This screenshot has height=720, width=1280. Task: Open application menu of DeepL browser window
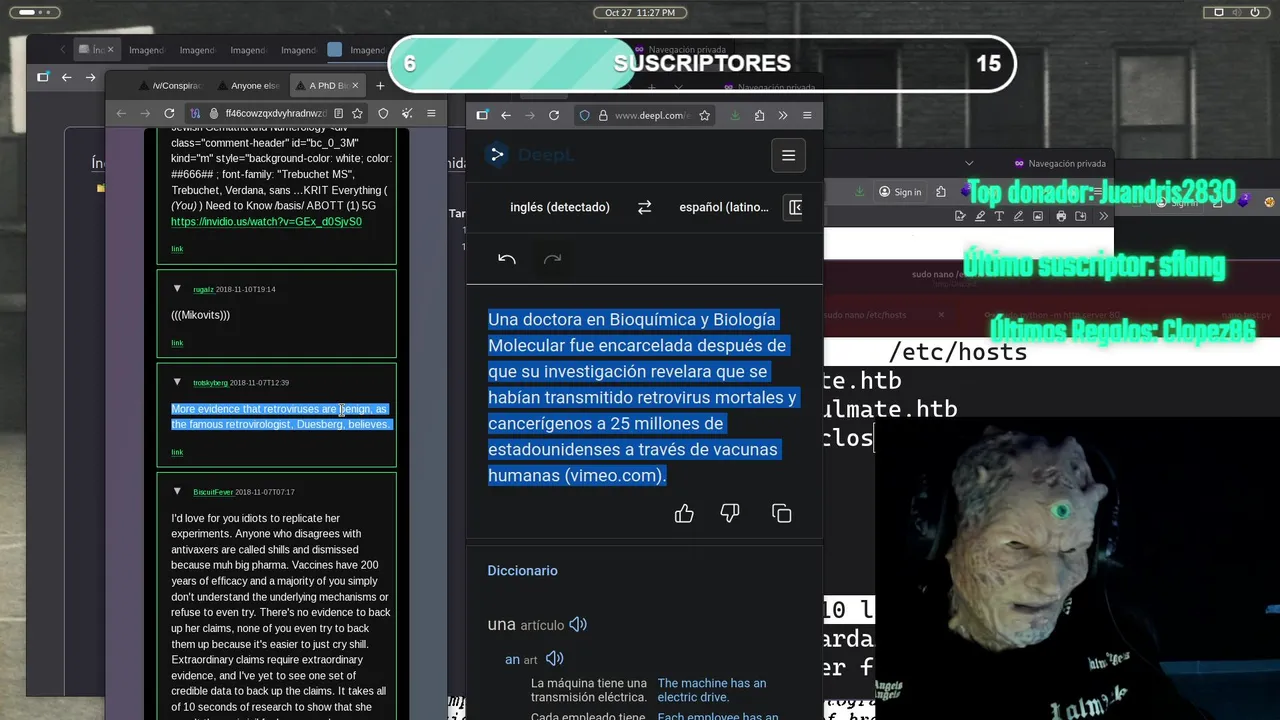pyautogui.click(x=807, y=115)
